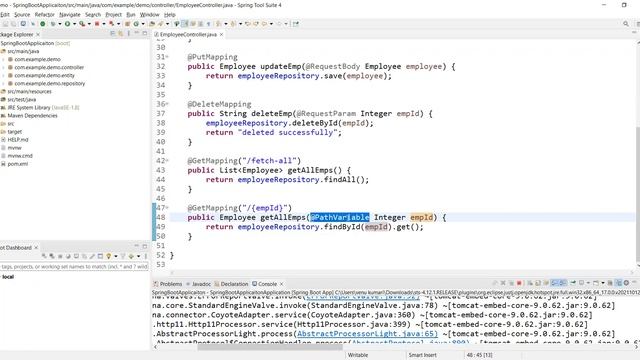Click the external-open icon at end of toolbar
The width and height of the screenshot is (640, 360).
295,24
